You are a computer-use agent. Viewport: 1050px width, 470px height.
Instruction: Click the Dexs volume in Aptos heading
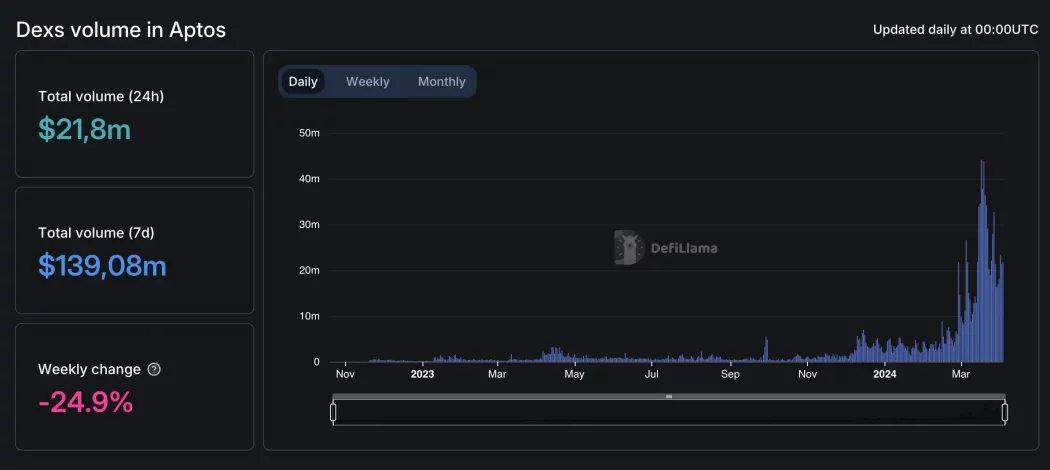pos(121,30)
